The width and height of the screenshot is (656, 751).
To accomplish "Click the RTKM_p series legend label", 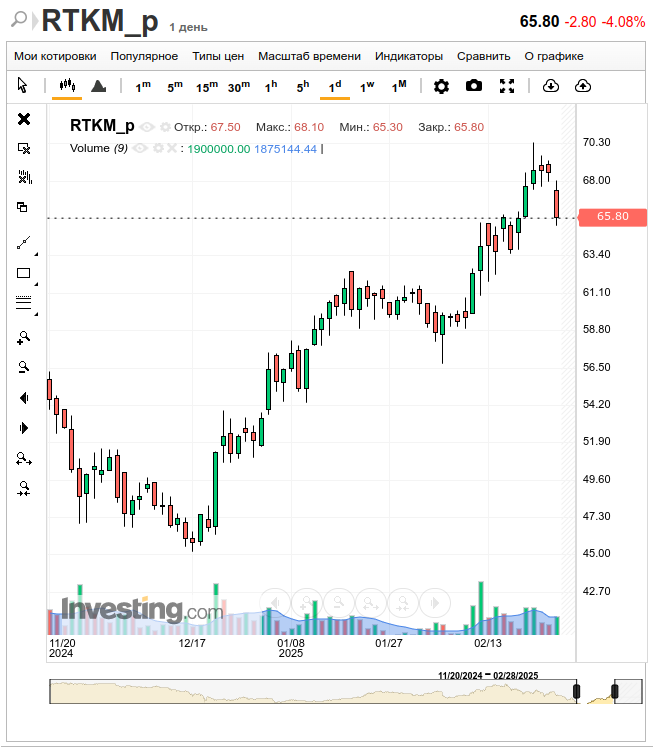I will coord(102,125).
